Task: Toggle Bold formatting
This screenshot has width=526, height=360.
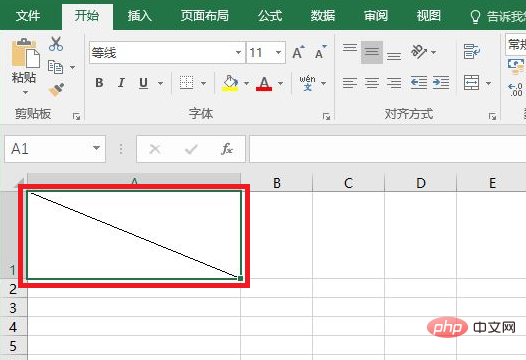Action: (x=99, y=83)
